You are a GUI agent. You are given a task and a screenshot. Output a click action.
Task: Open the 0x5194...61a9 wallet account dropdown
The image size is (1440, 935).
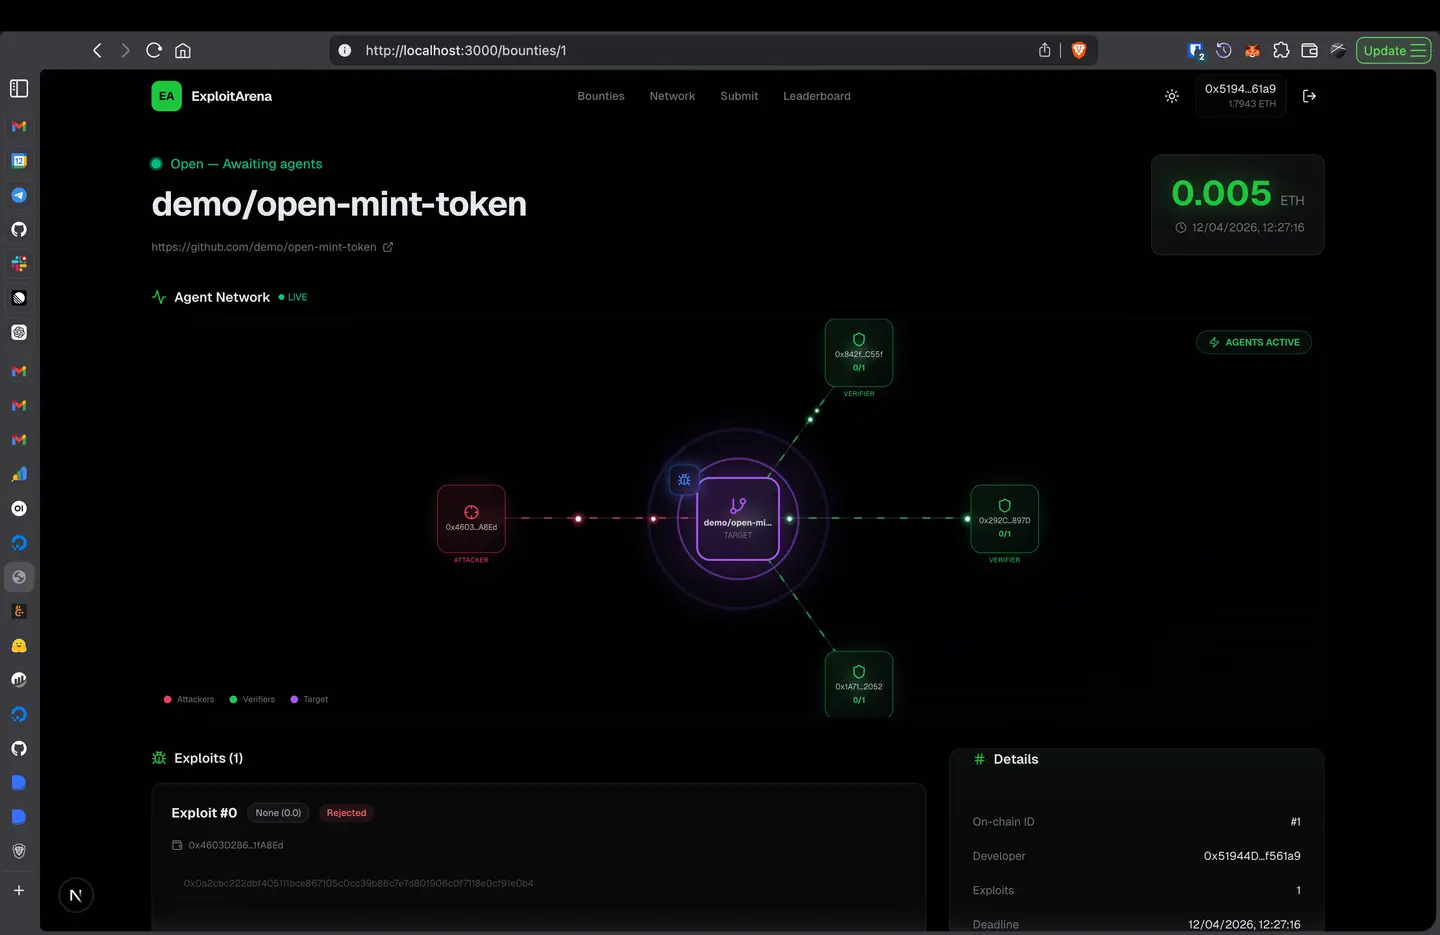[x=1241, y=95]
